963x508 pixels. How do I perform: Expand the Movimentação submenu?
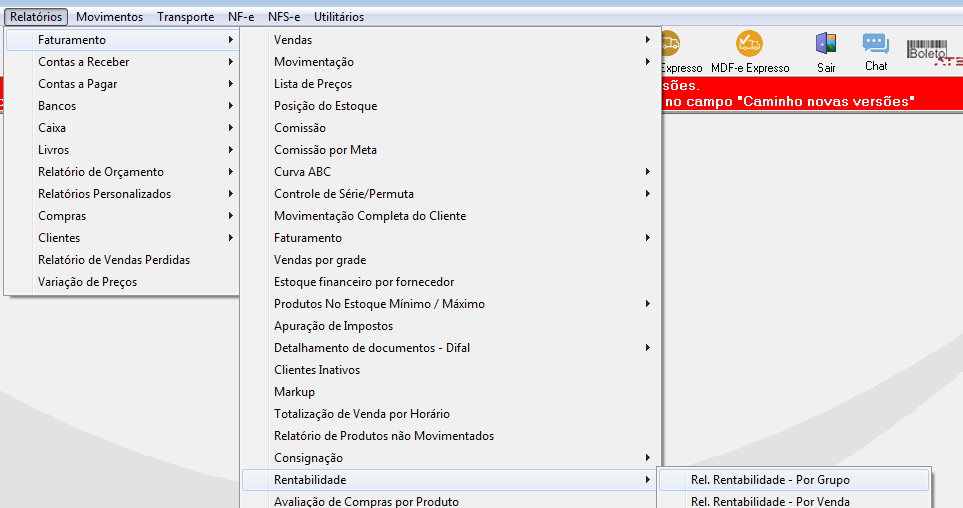pyautogui.click(x=451, y=62)
